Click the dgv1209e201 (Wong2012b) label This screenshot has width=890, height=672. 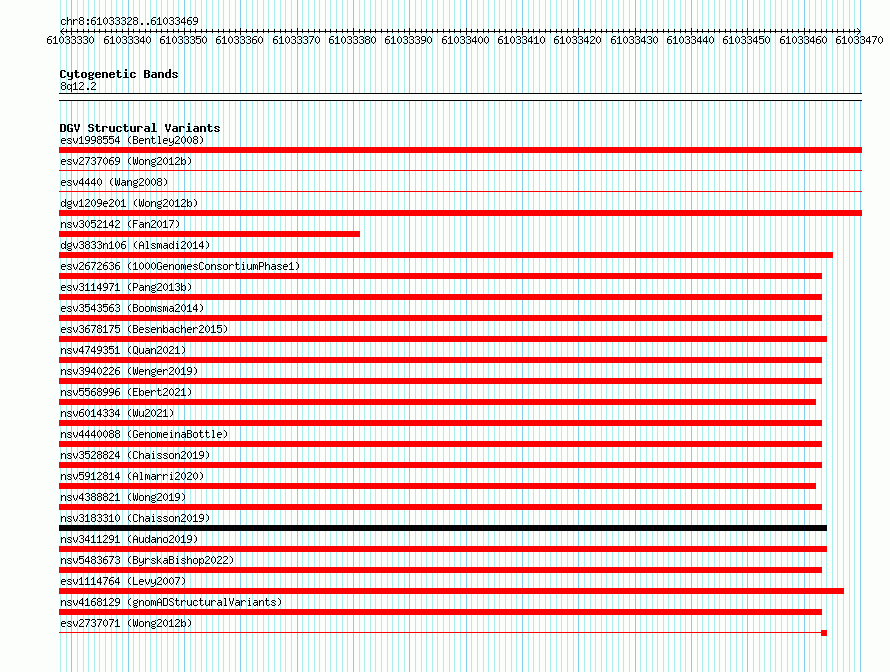(x=129, y=203)
